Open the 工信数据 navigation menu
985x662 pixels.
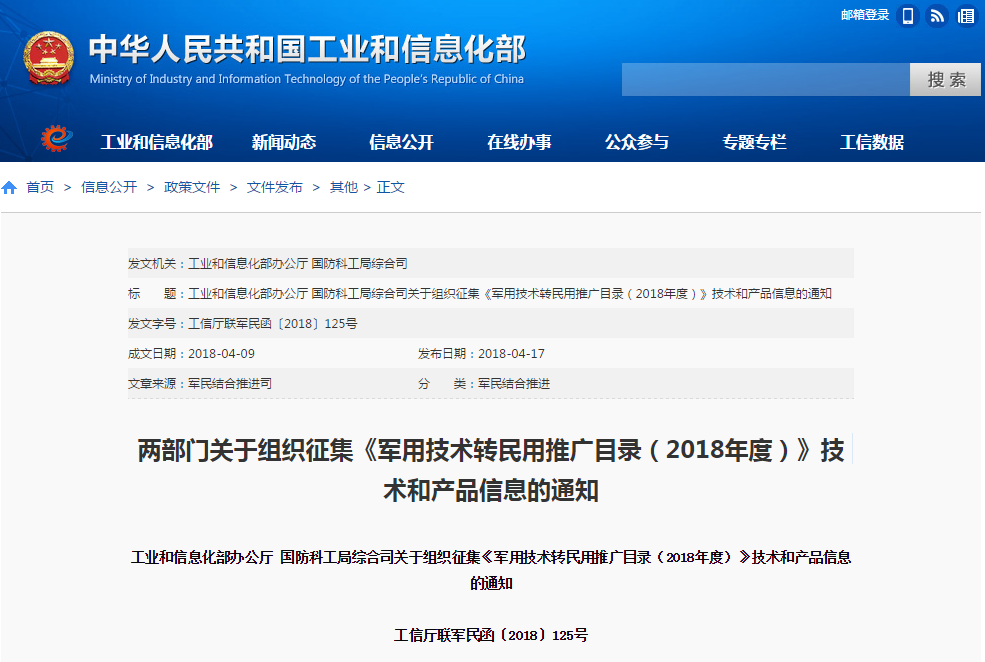[872, 143]
